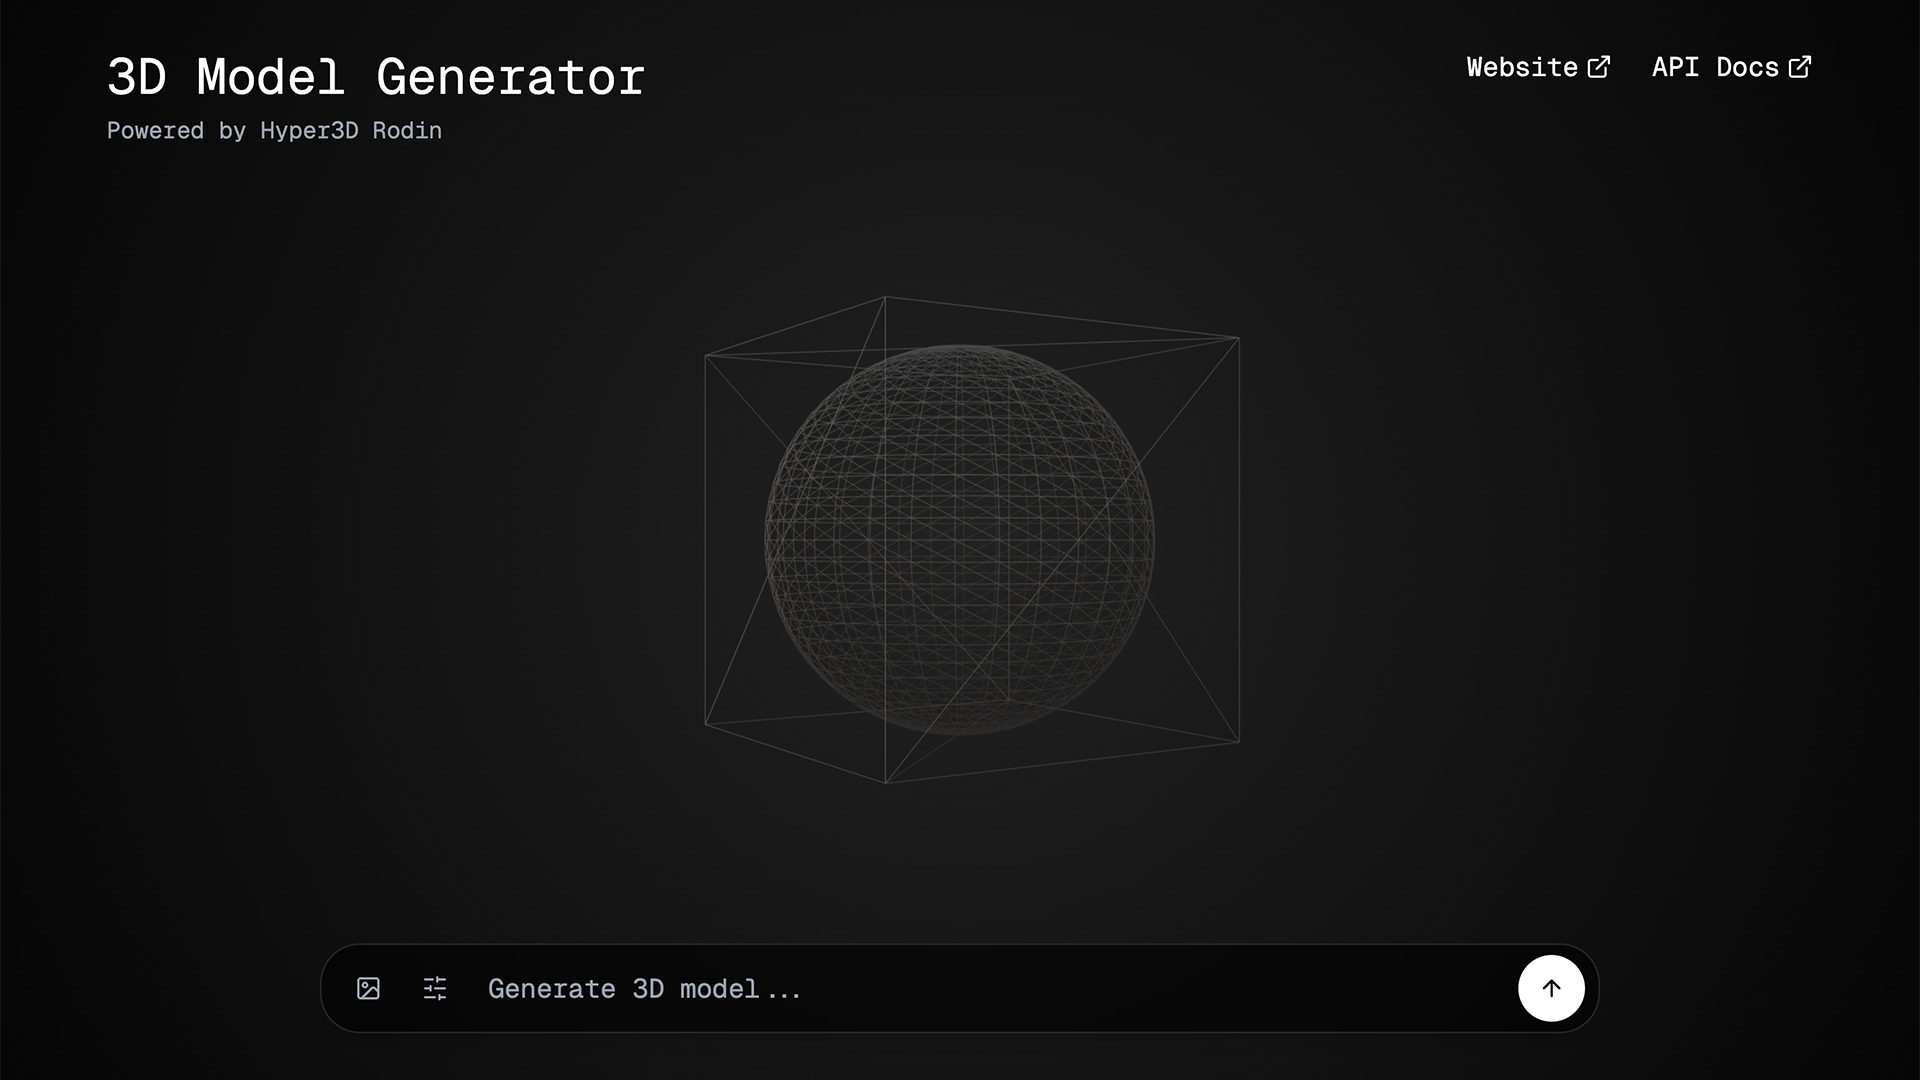Click the wireframe sphere in the viewport
Image resolution: width=1920 pixels, height=1080 pixels.
pyautogui.click(x=960, y=540)
